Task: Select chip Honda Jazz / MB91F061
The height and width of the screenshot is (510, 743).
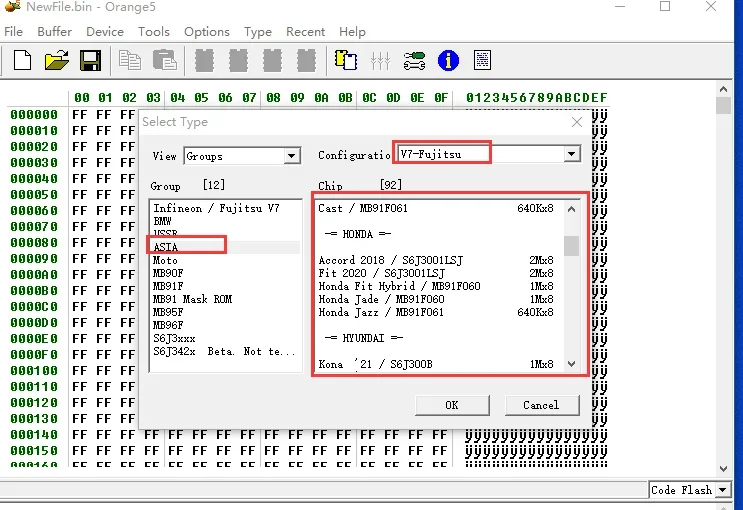Action: click(436, 312)
